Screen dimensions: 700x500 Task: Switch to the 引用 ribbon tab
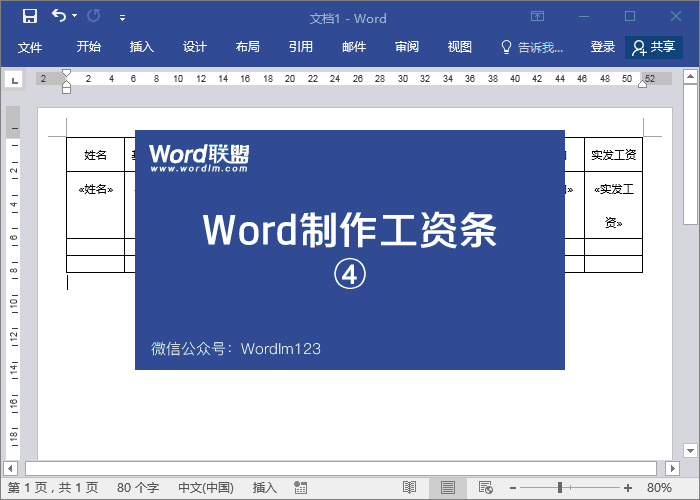(300, 47)
